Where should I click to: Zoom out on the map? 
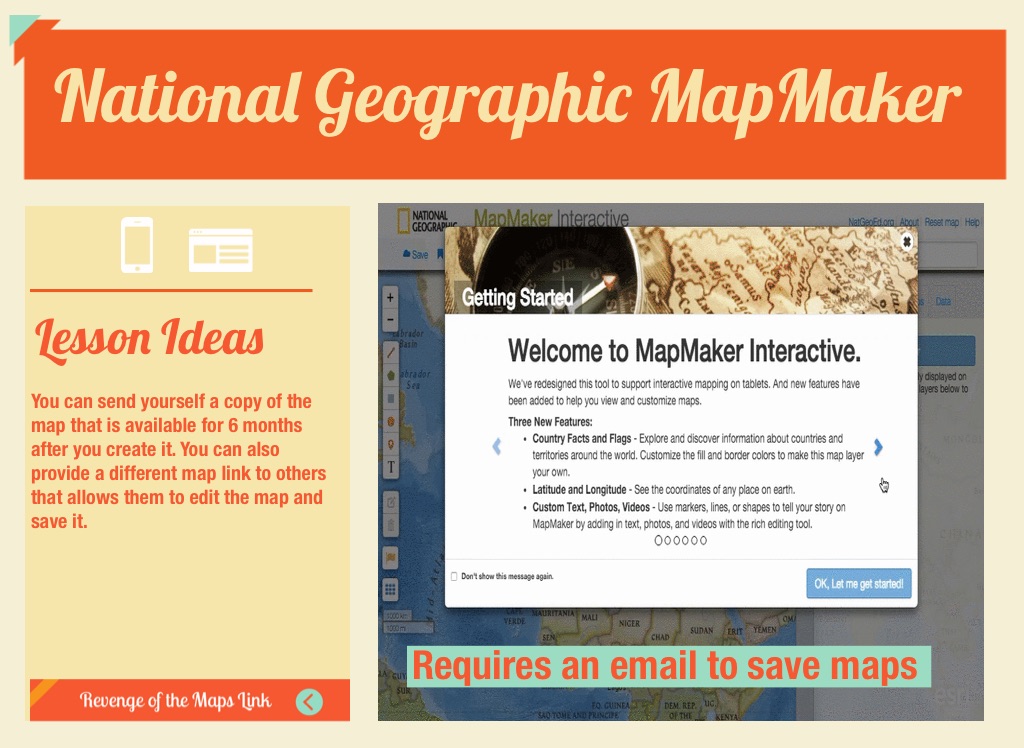click(x=390, y=320)
